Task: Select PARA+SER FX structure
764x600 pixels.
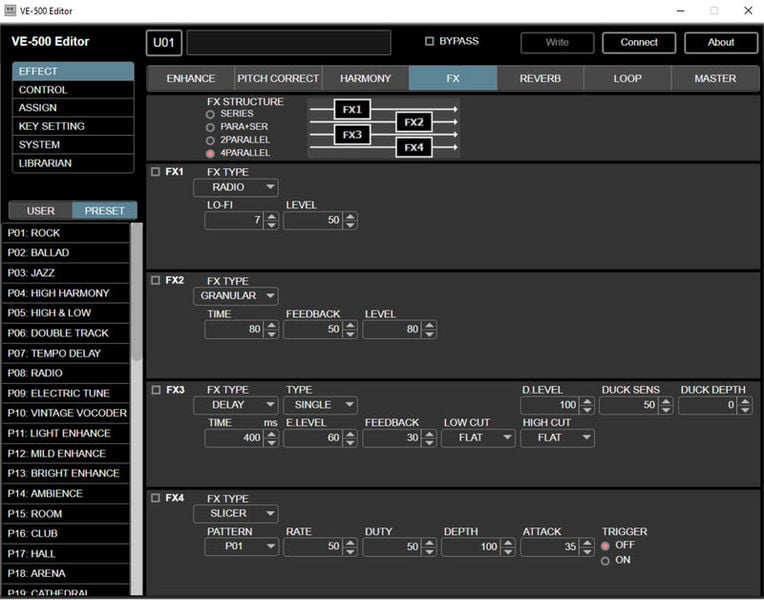Action: pos(210,127)
